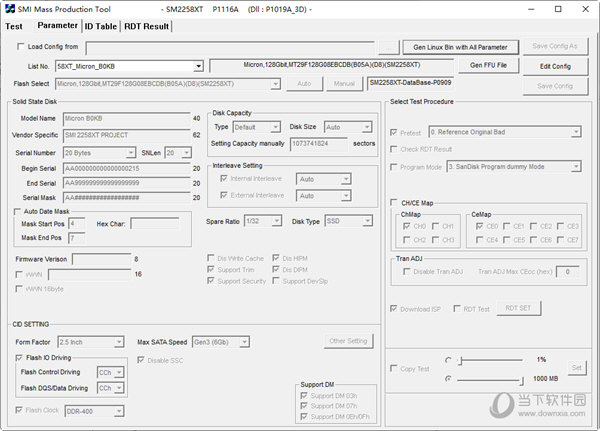The width and height of the screenshot is (600, 431).
Task: Toggle the Auto Date Mask checkbox
Action: [18, 211]
